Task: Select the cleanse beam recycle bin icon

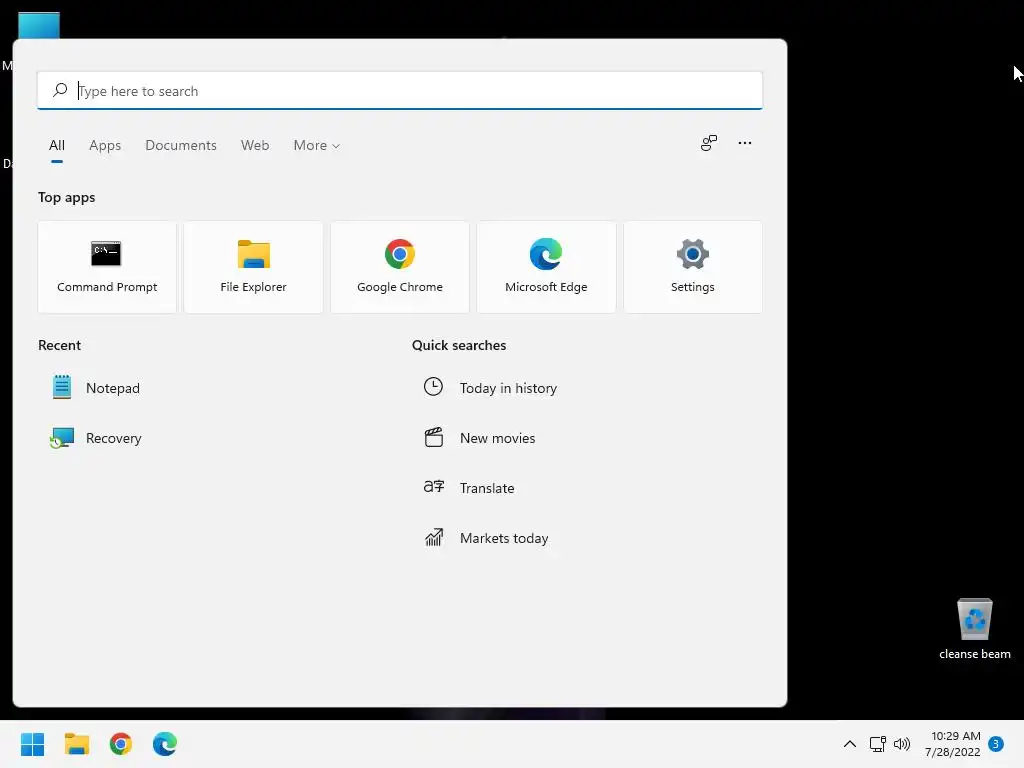Action: click(974, 628)
